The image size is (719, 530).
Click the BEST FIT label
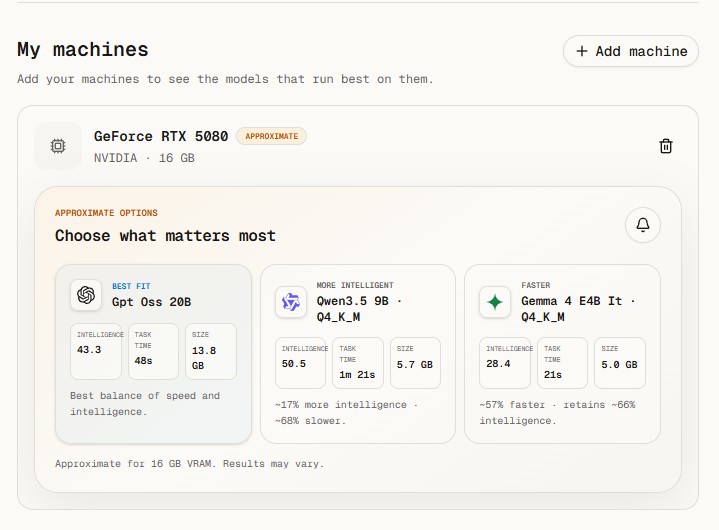131,286
